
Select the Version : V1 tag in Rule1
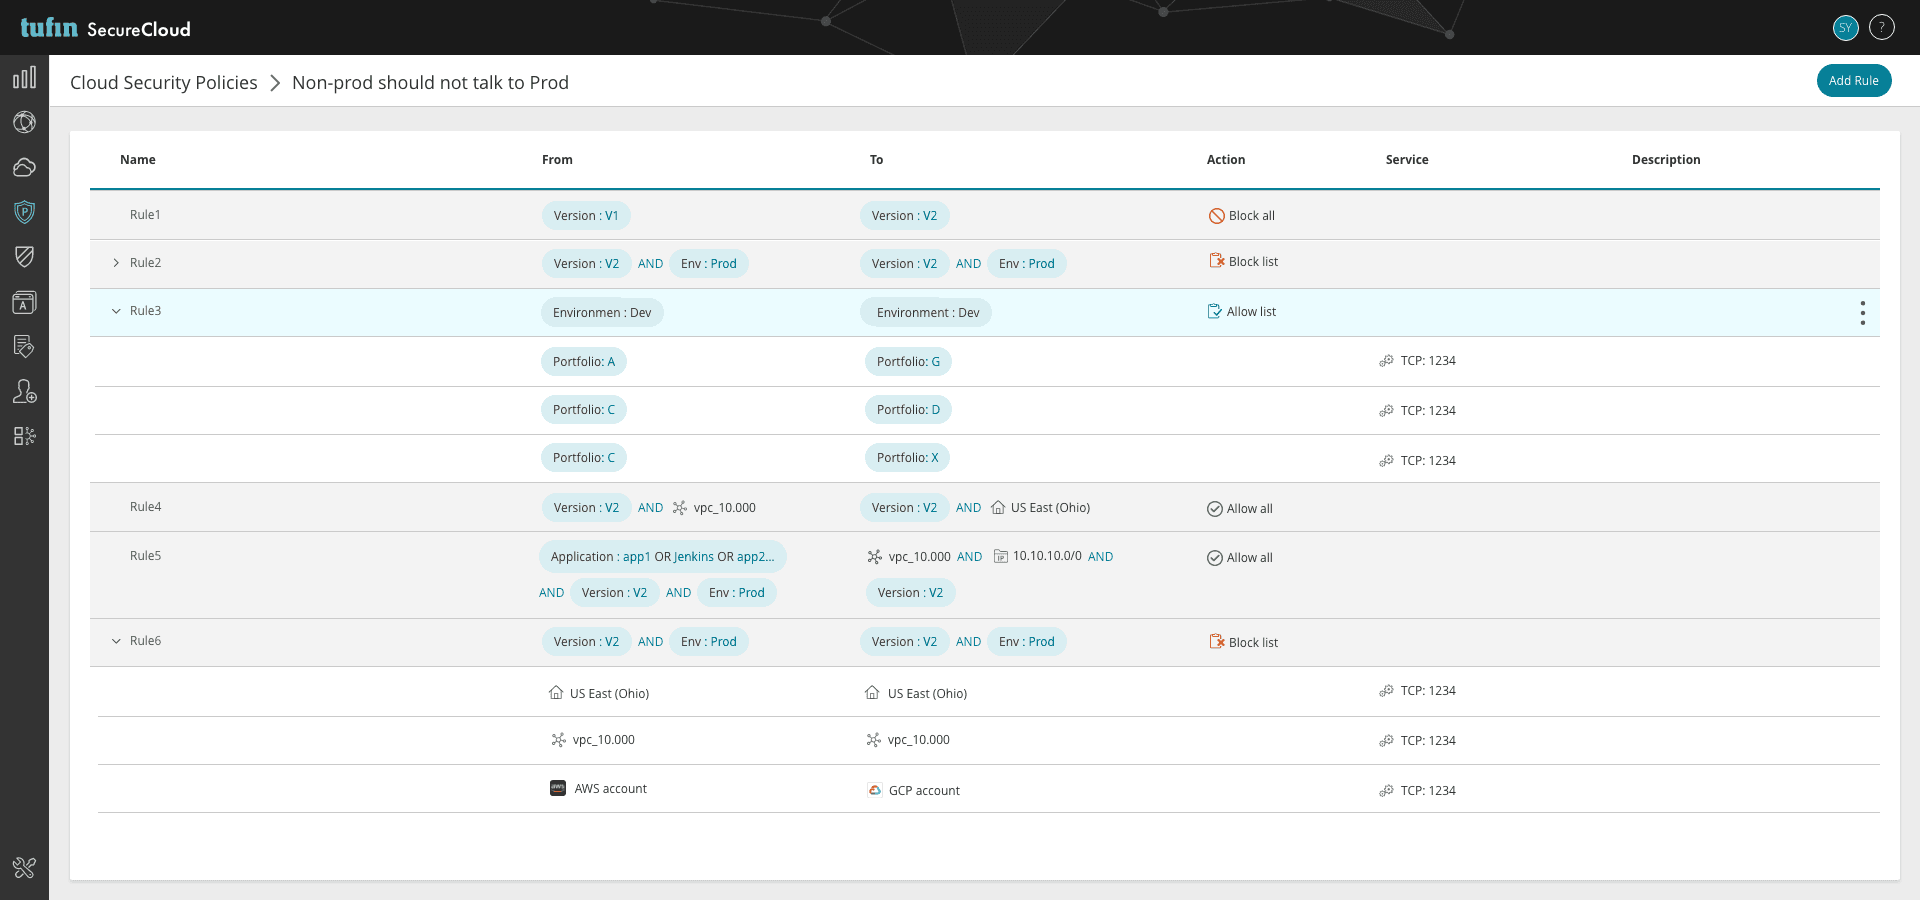[586, 216]
